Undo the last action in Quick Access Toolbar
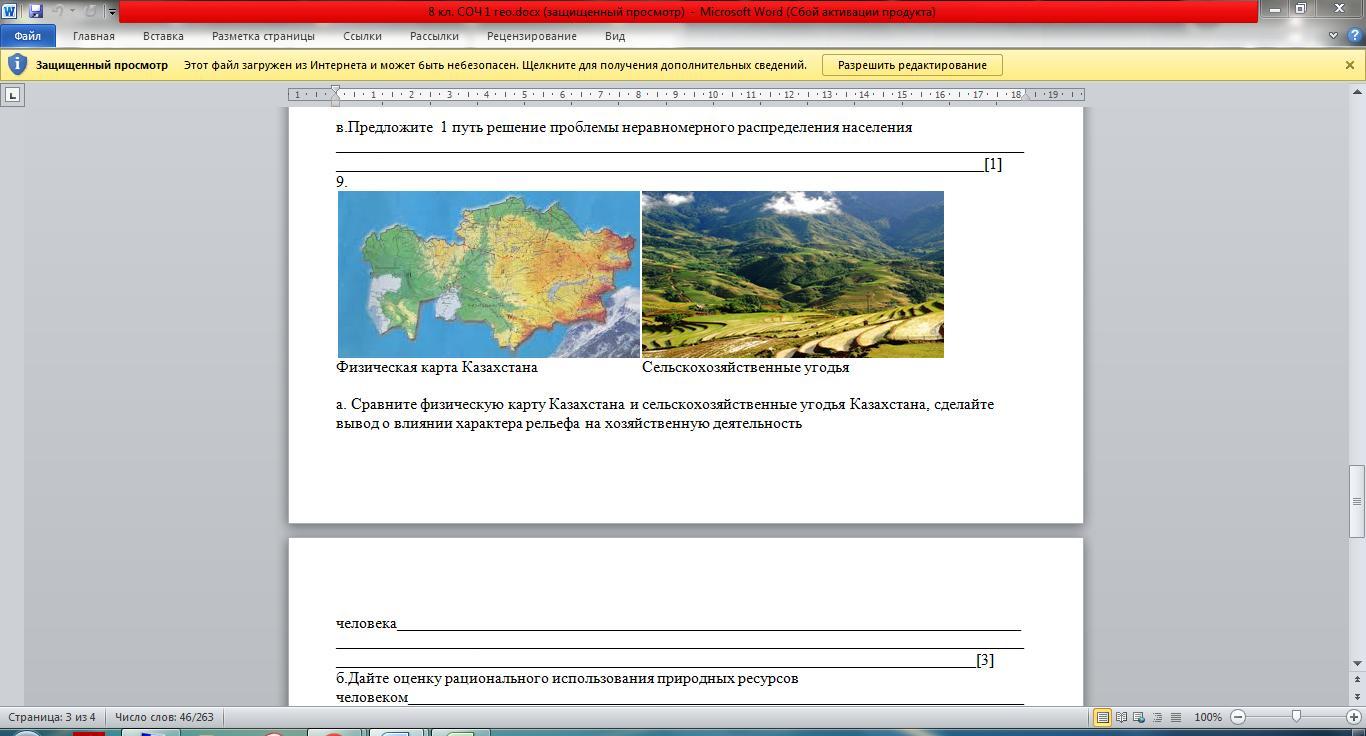The width and height of the screenshot is (1366, 736). [x=58, y=11]
